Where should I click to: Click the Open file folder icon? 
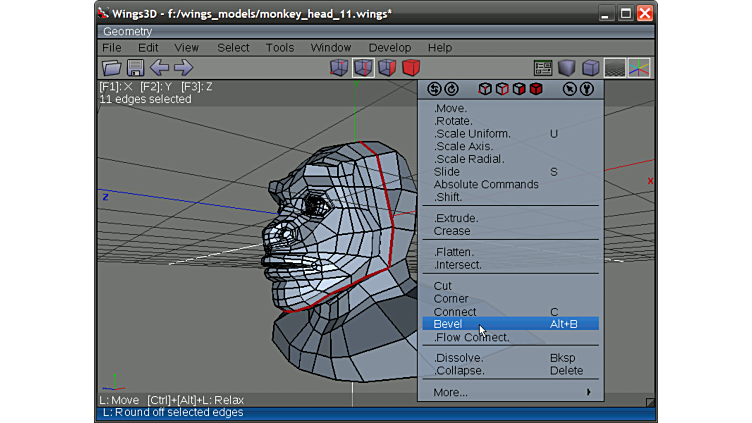(x=112, y=68)
